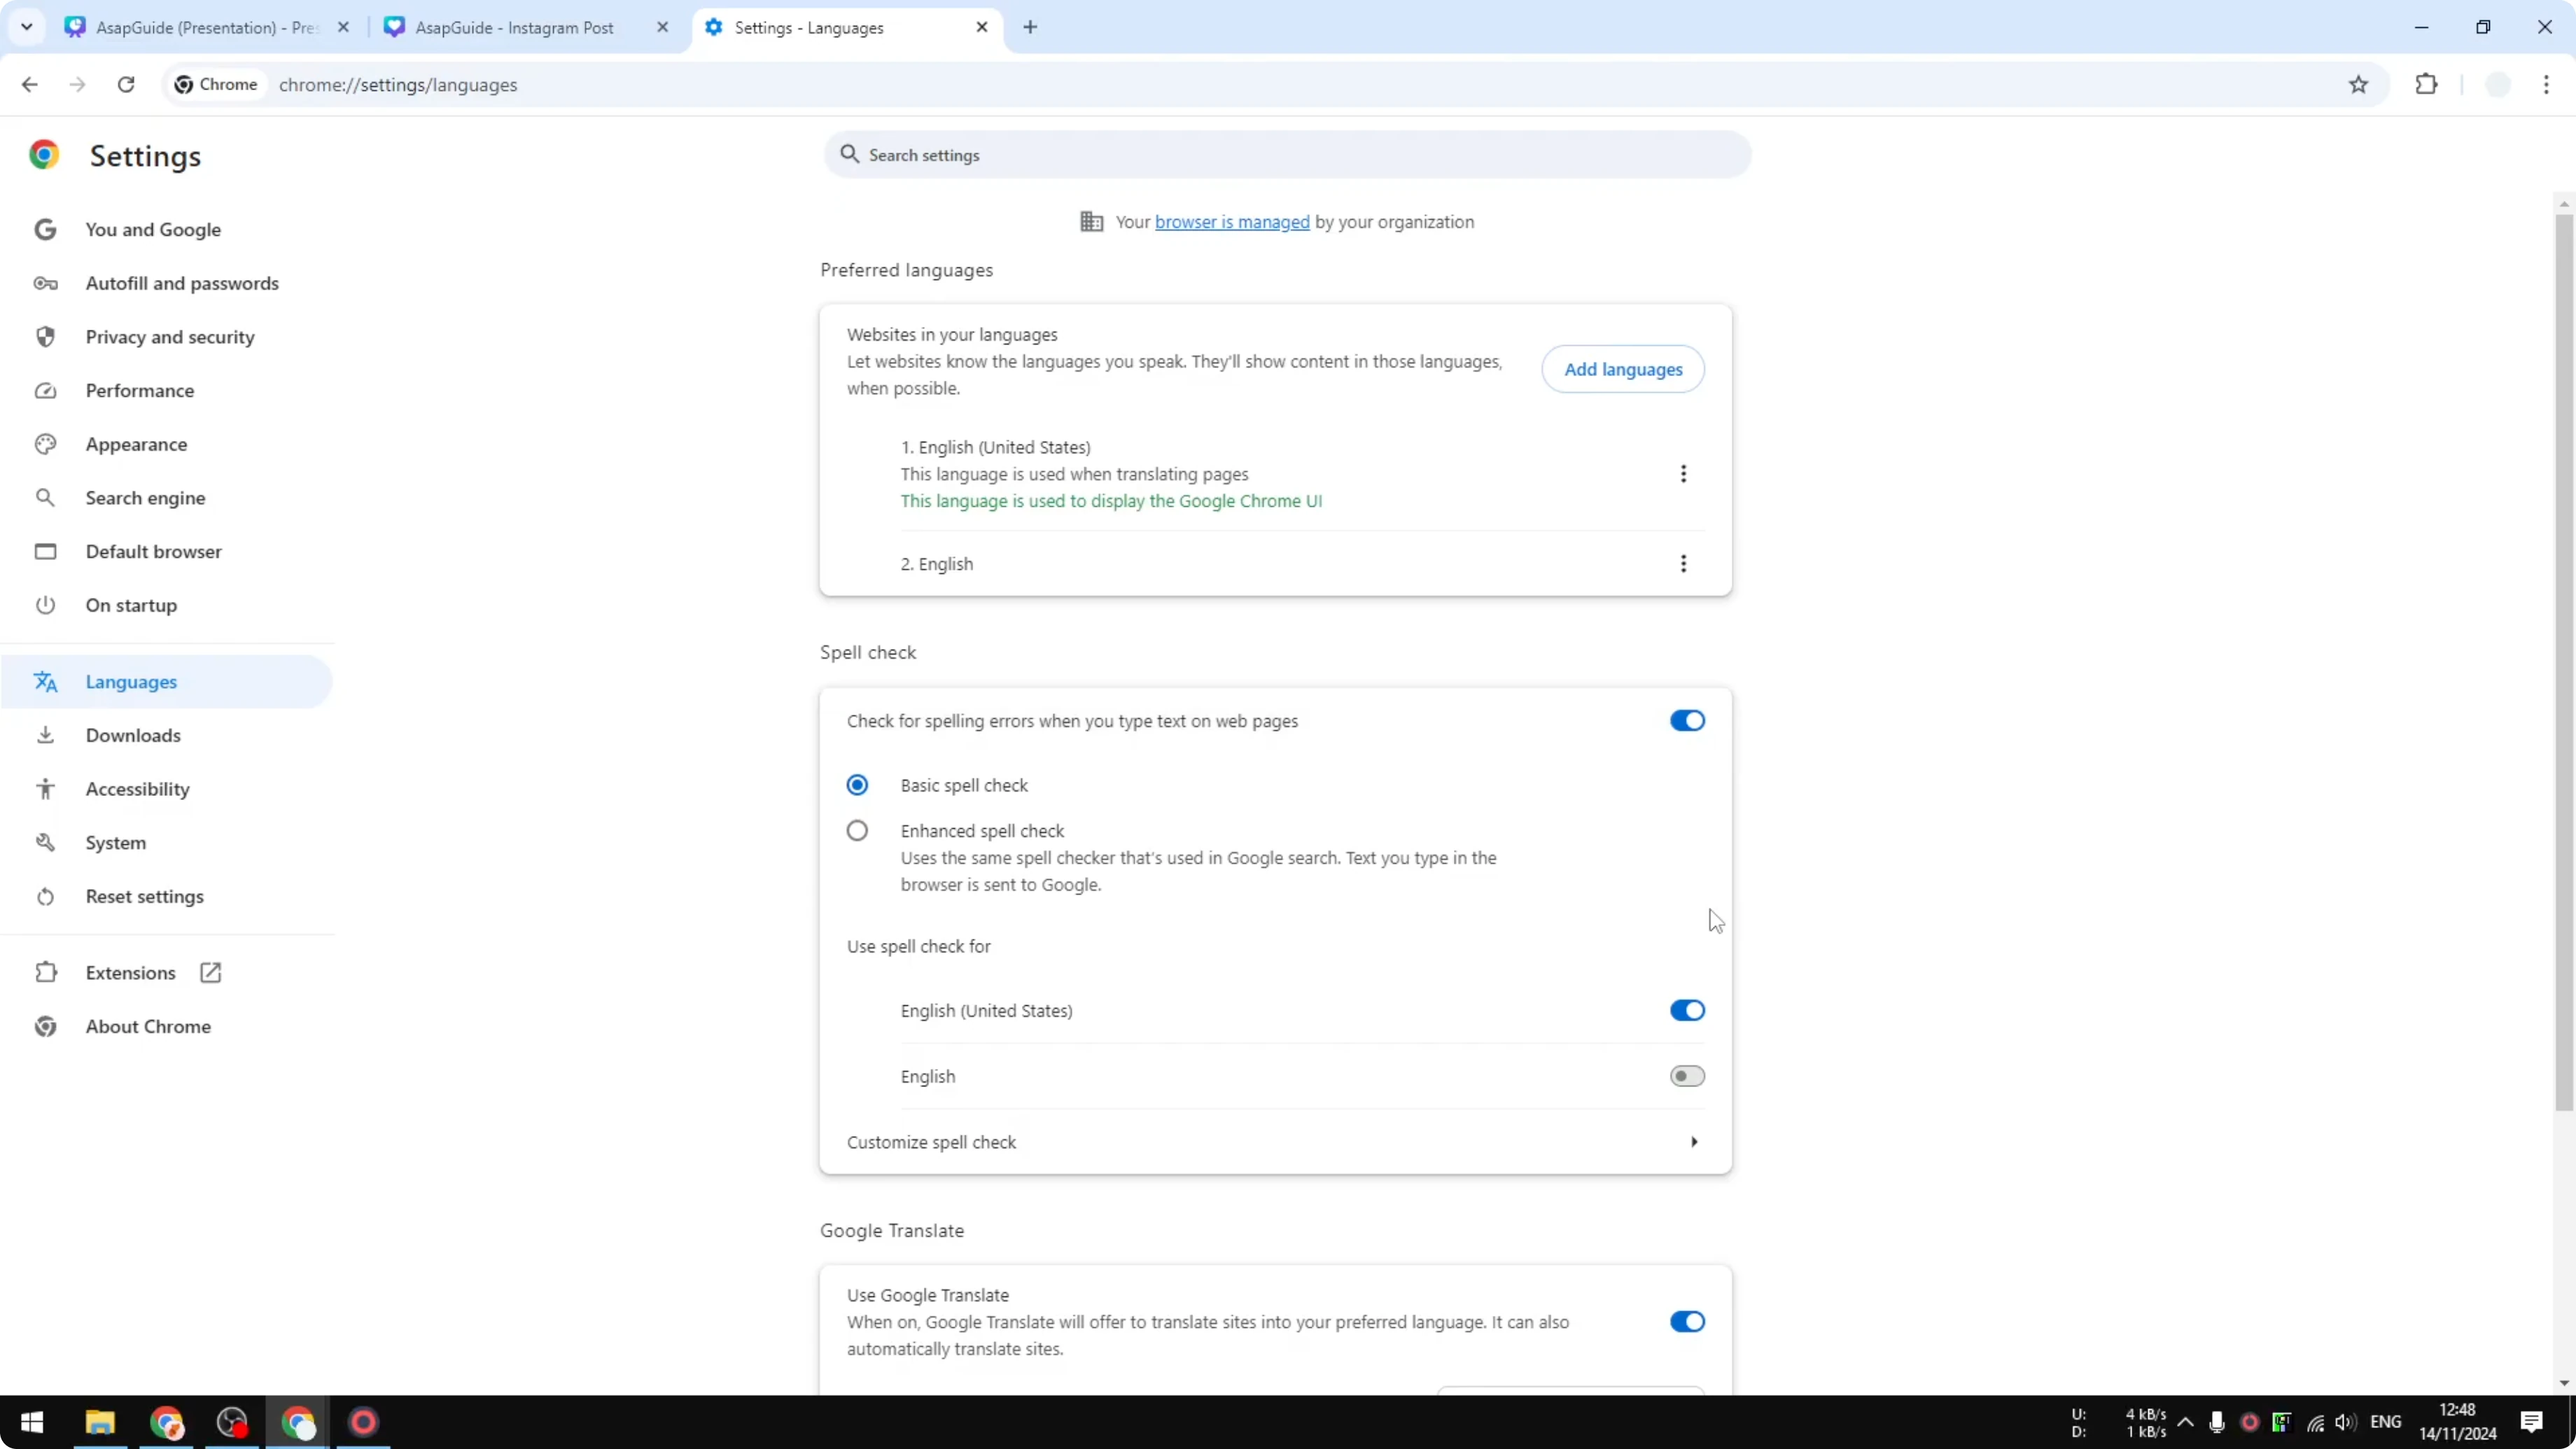Open File Explorer from taskbar
2576x1449 pixels.
coord(100,1422)
